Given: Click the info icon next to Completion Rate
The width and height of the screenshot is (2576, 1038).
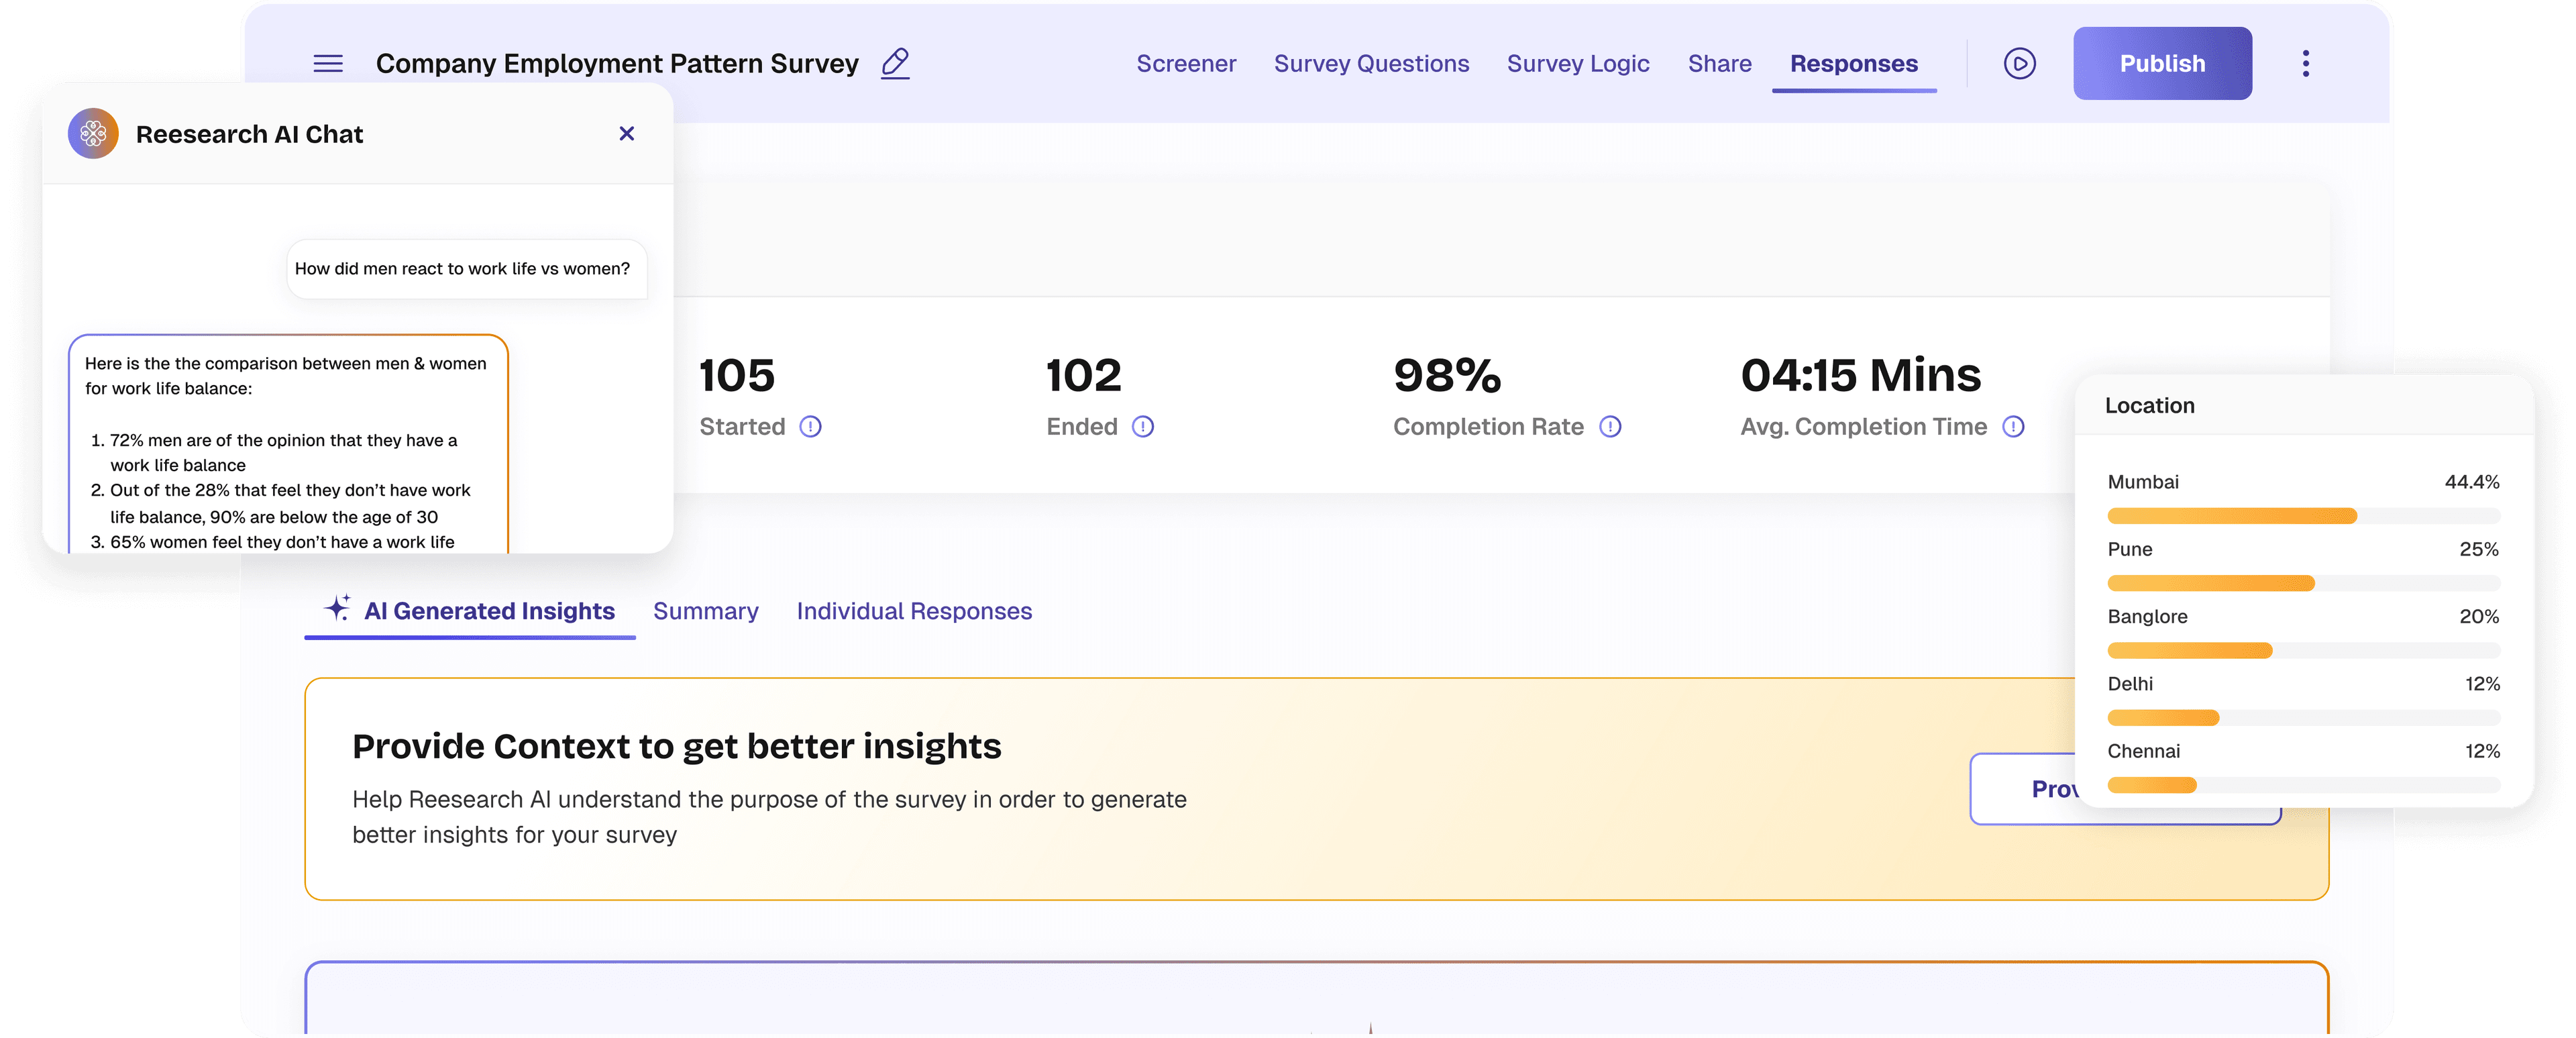Looking at the screenshot, I should (1611, 427).
